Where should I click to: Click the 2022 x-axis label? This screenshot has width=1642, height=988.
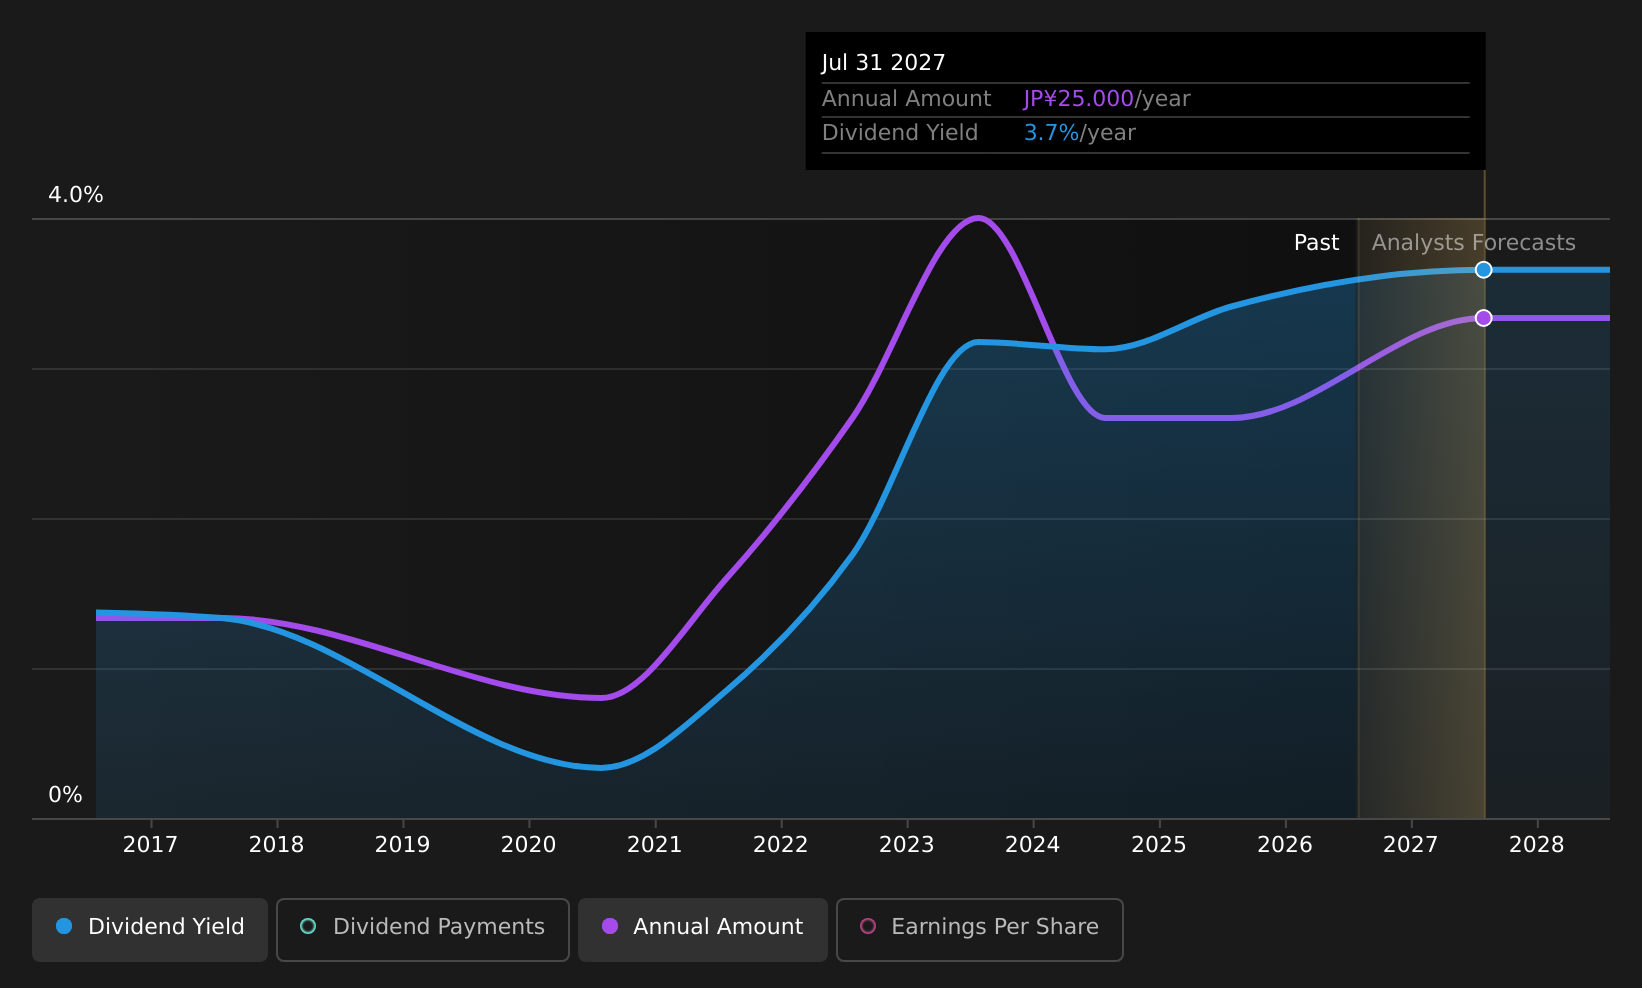click(x=780, y=845)
